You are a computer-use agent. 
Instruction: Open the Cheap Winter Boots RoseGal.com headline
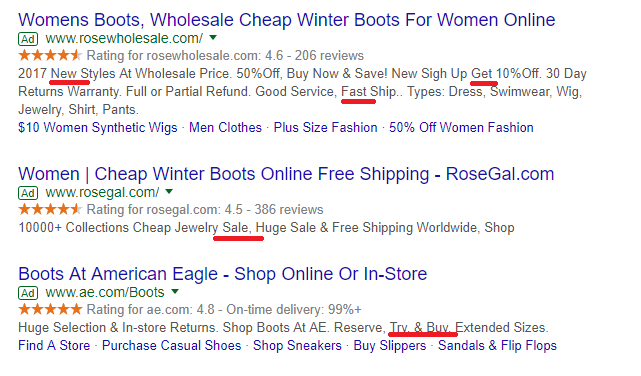pyautogui.click(x=286, y=174)
